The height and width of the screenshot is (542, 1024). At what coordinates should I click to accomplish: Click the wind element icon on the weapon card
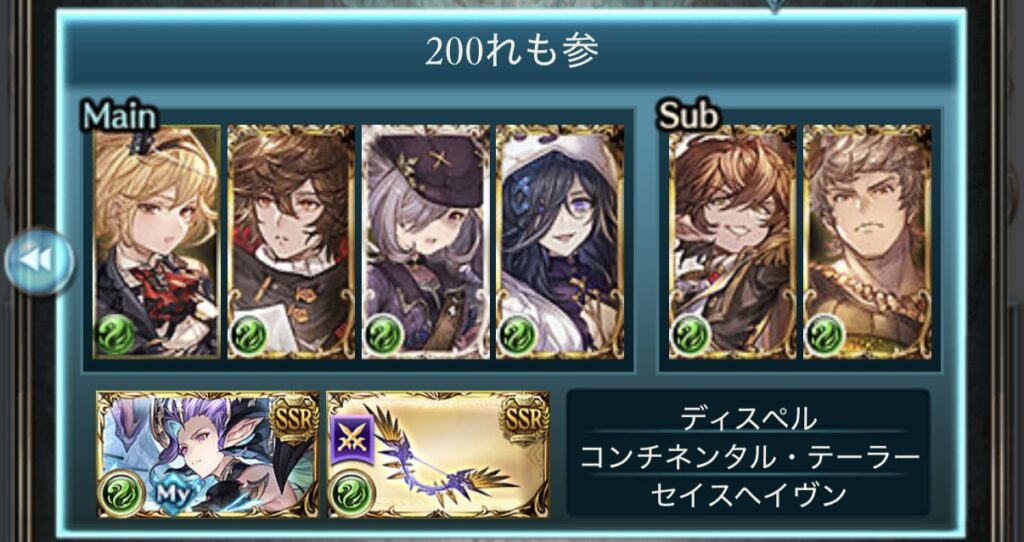pos(351,492)
